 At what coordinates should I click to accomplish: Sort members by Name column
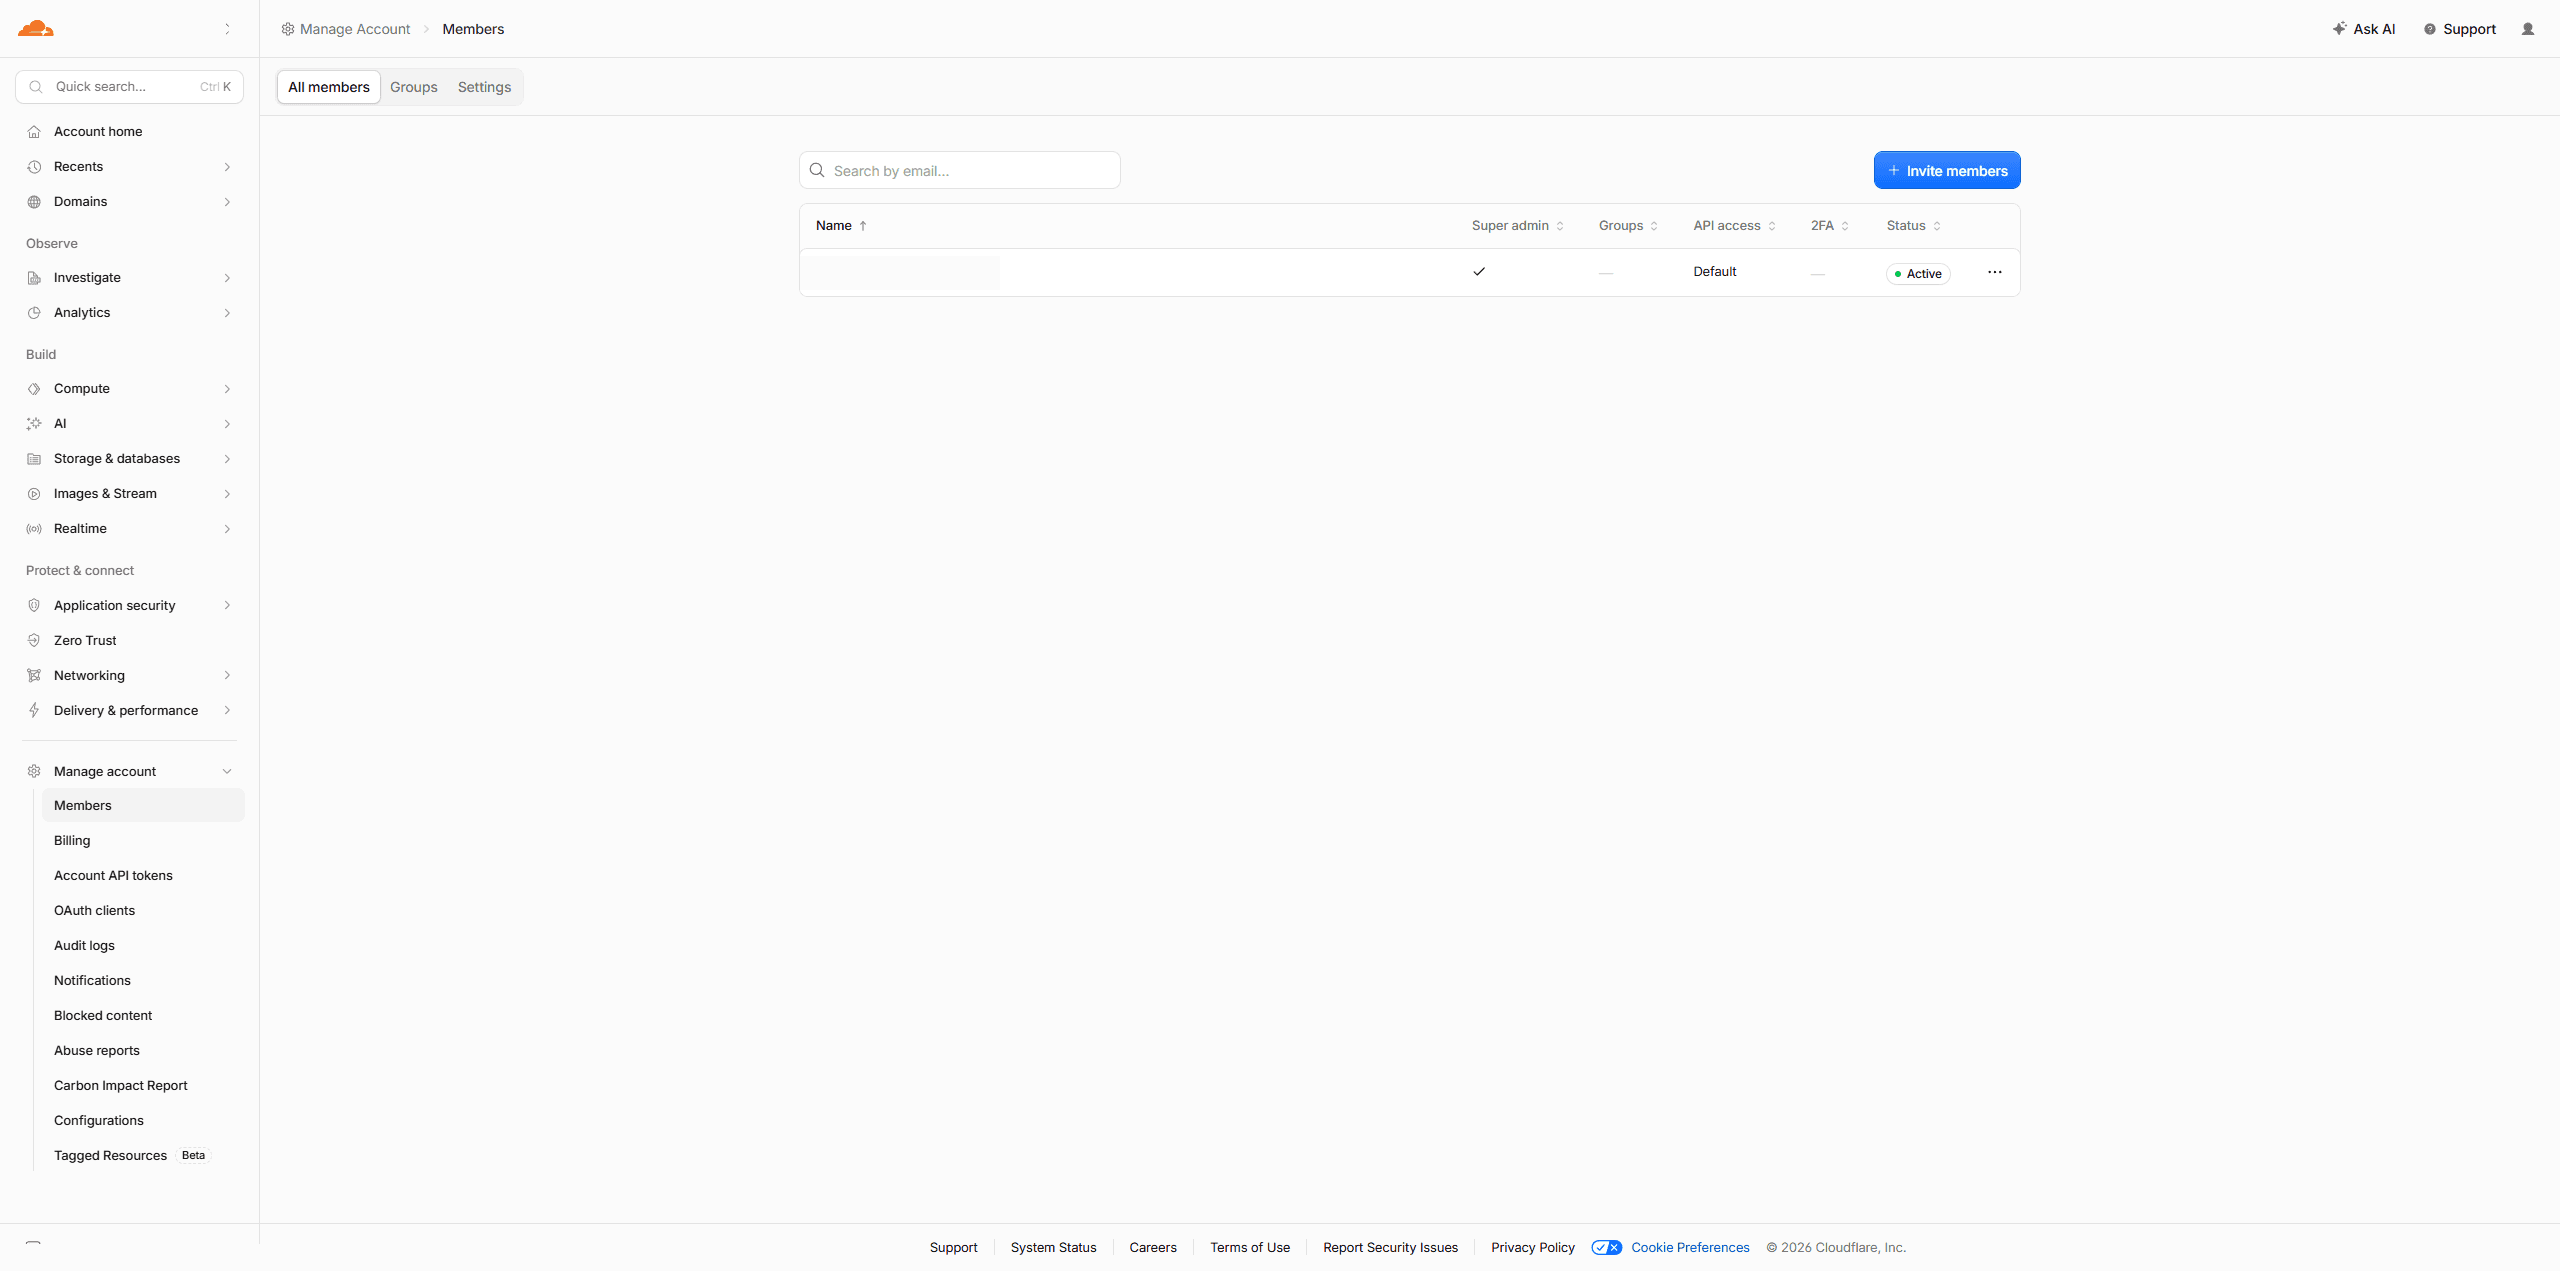(x=841, y=226)
